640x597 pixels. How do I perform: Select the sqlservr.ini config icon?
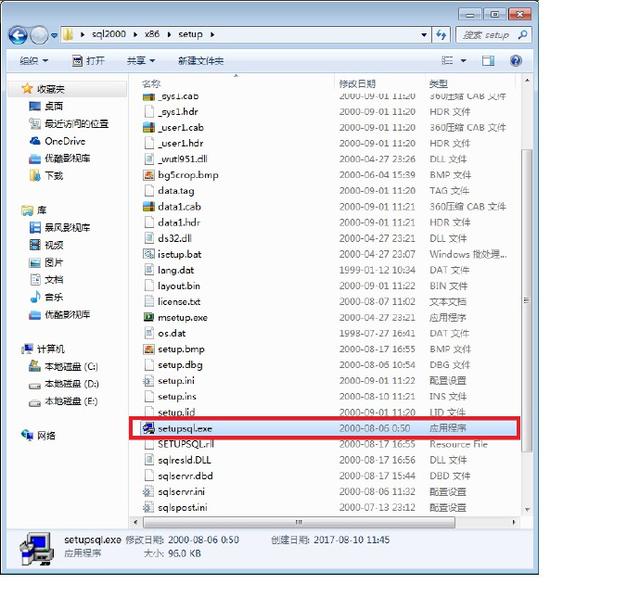click(x=148, y=492)
